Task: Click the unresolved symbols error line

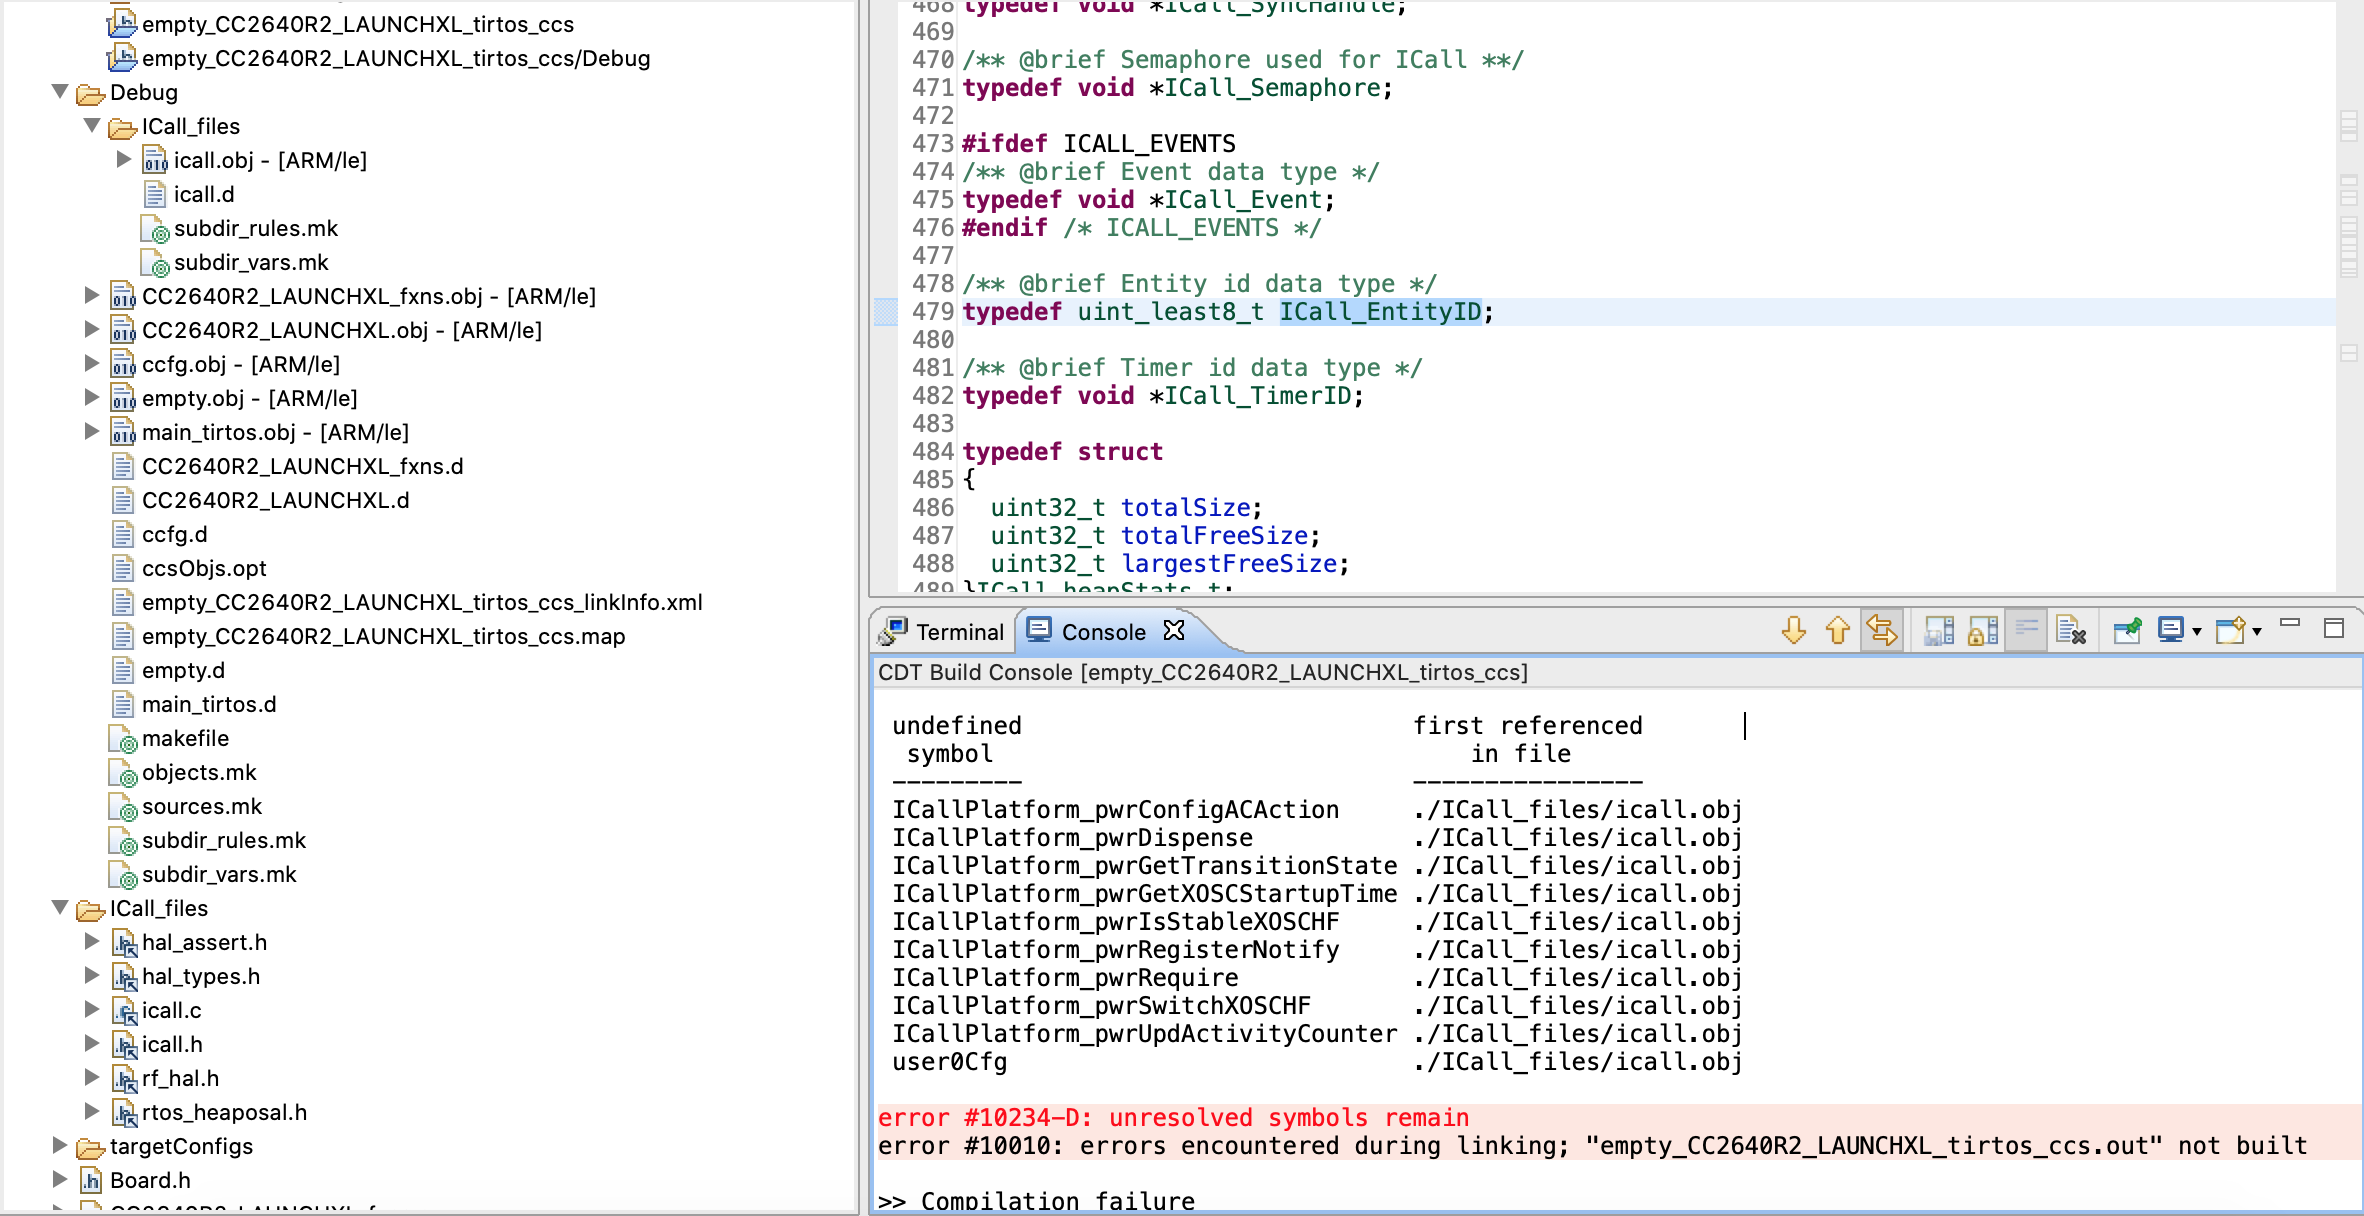Action: click(1173, 1118)
